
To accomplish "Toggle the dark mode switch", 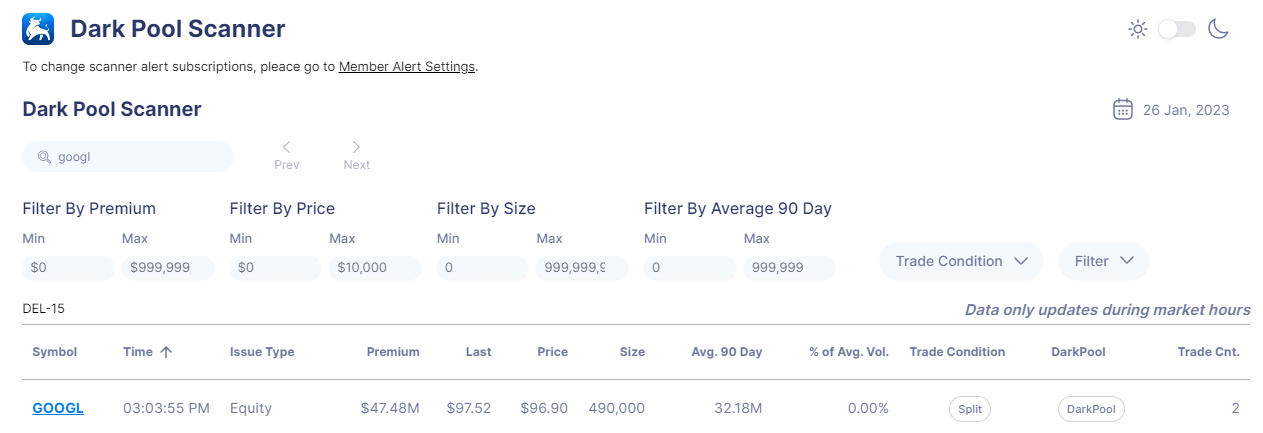I will pyautogui.click(x=1177, y=30).
